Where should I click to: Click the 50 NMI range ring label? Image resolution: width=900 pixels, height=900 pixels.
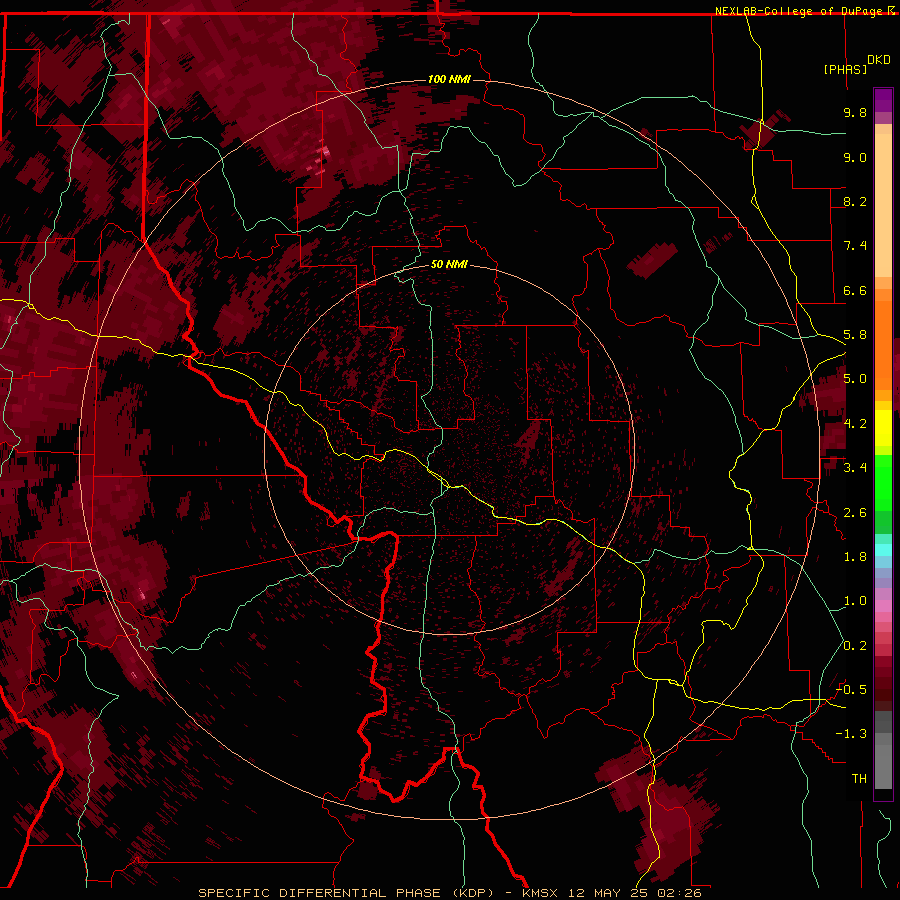tap(449, 264)
